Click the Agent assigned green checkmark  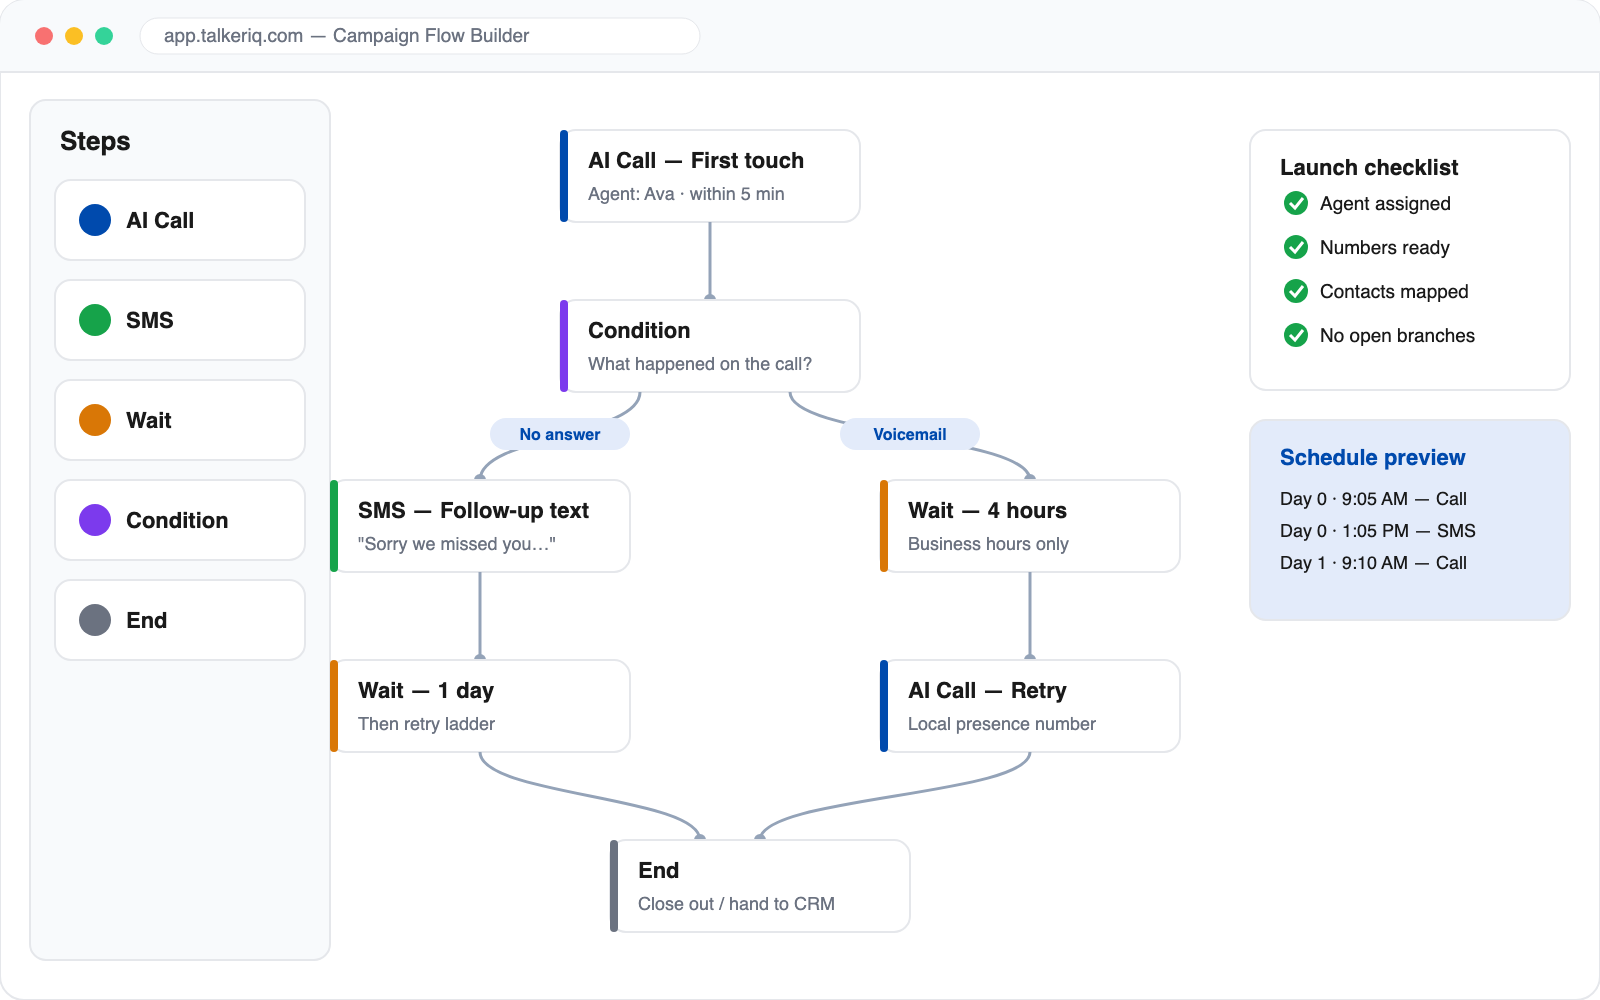[x=1296, y=204]
